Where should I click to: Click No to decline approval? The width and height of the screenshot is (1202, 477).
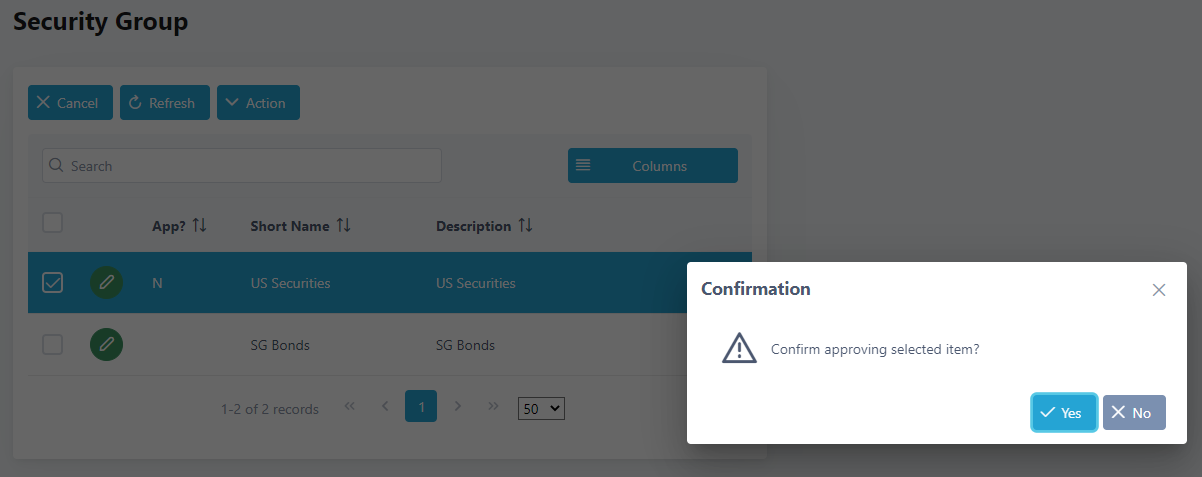[x=1134, y=413]
